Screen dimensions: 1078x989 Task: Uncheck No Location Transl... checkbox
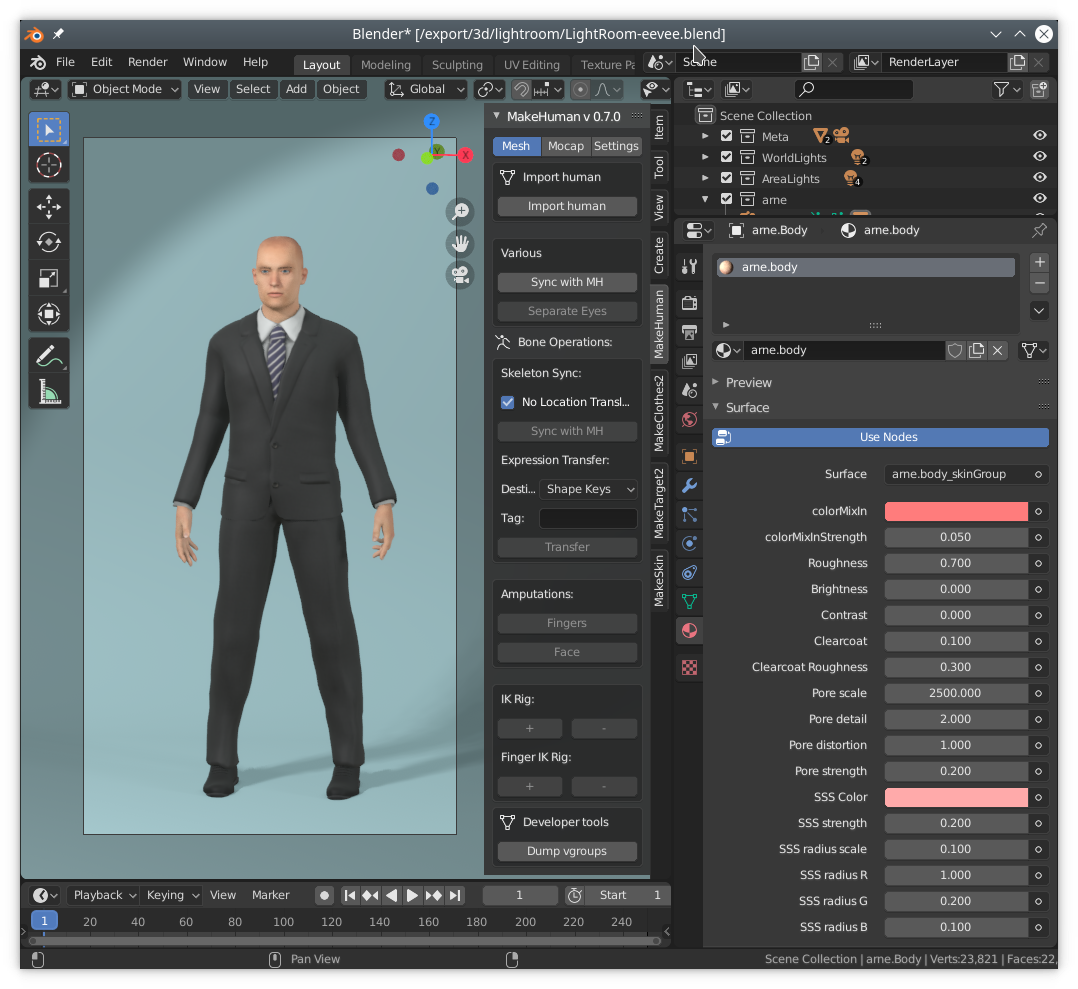click(x=507, y=402)
